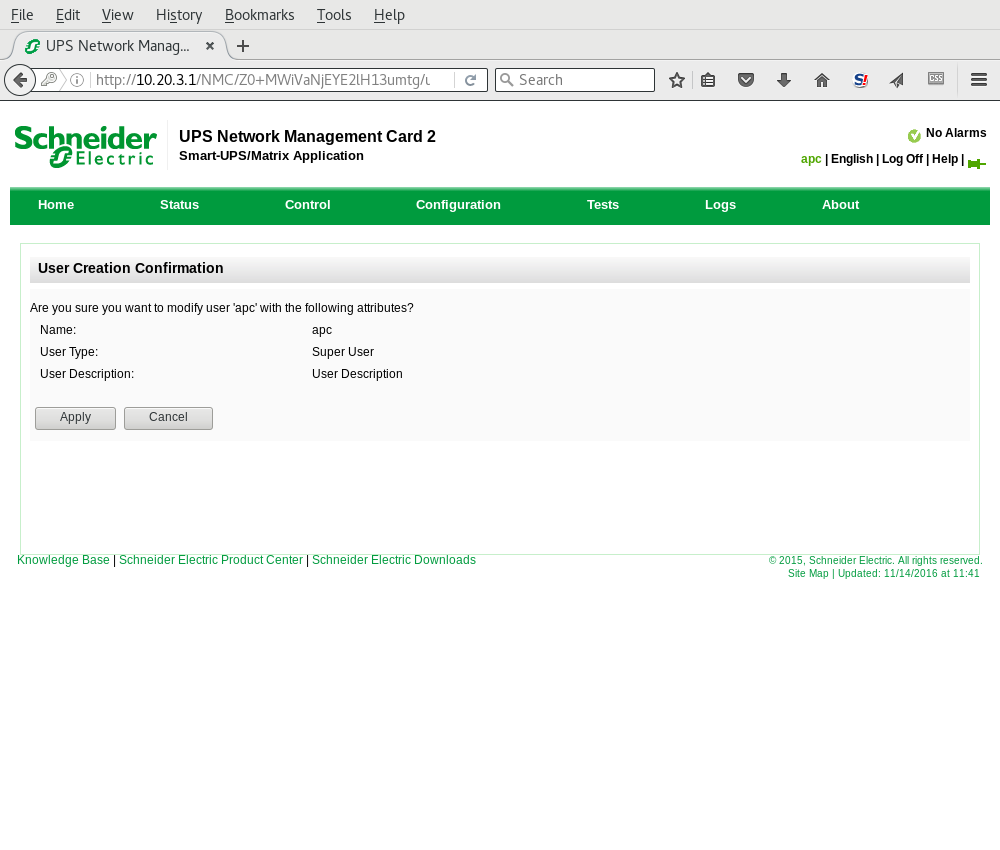Select the UPS Network Manag... tab
Viewport: 1000px width, 850px height.
click(x=118, y=46)
